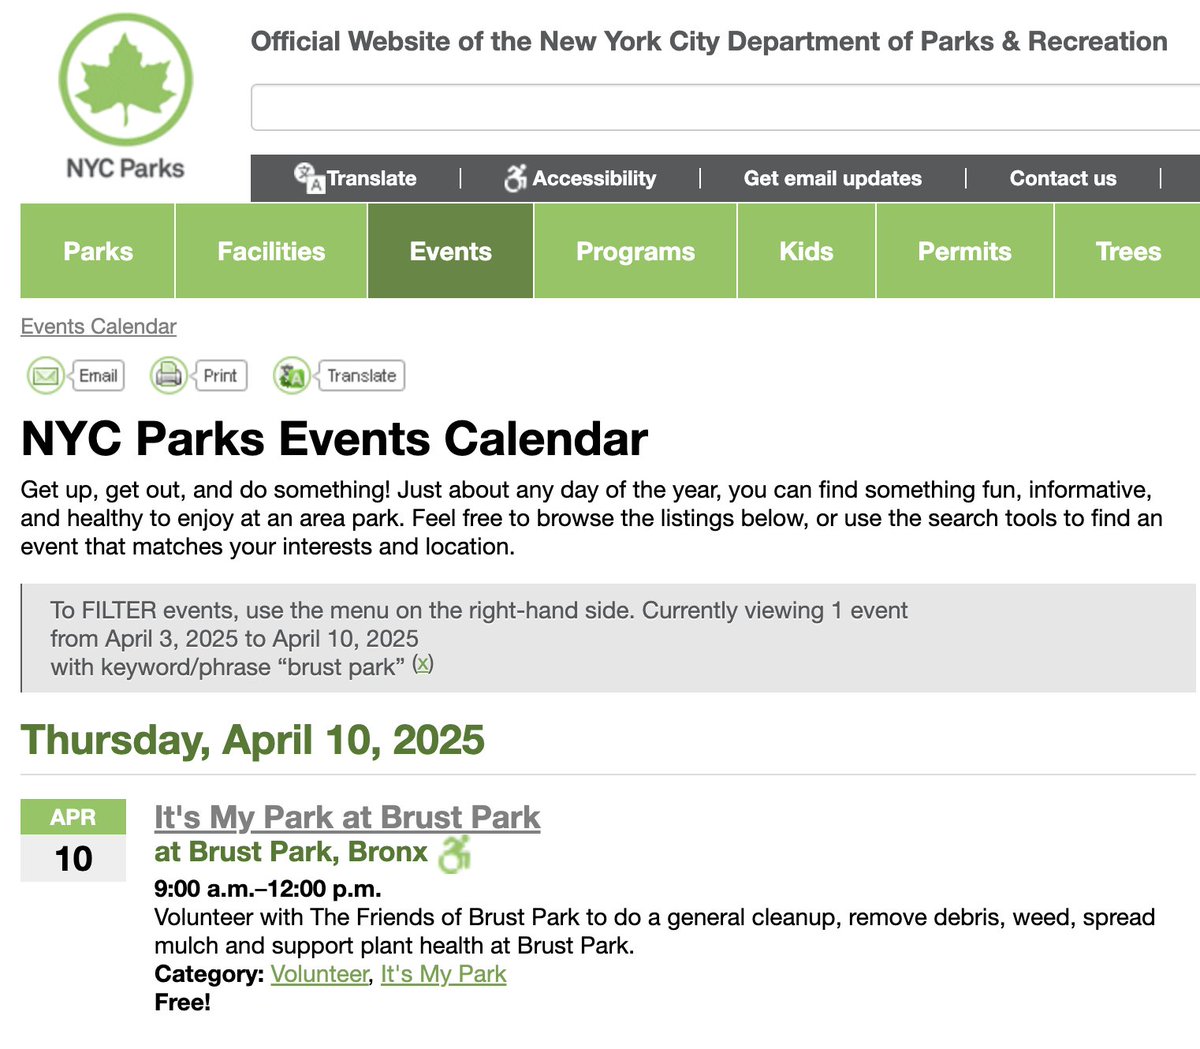Screen dimensions: 1200x1049
Task: Click the wheelchair accessible icon beside Brust Park, Bronx
Action: [x=455, y=854]
